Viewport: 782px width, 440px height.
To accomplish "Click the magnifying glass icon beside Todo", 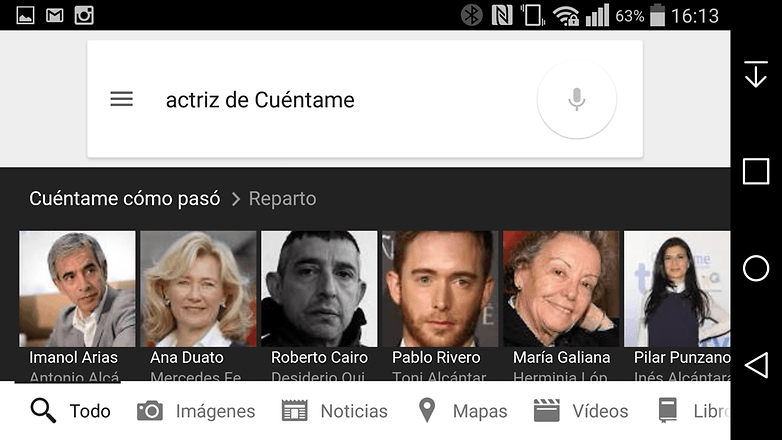I will point(43,411).
